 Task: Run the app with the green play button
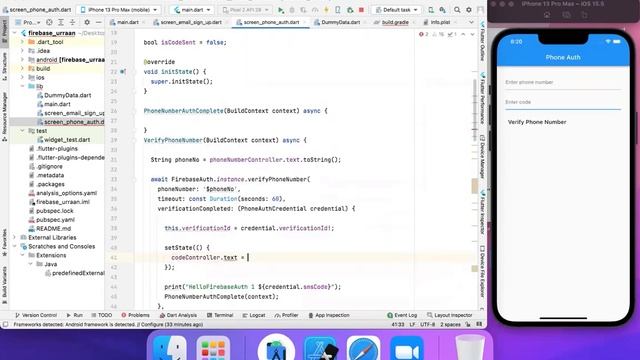pos(281,10)
